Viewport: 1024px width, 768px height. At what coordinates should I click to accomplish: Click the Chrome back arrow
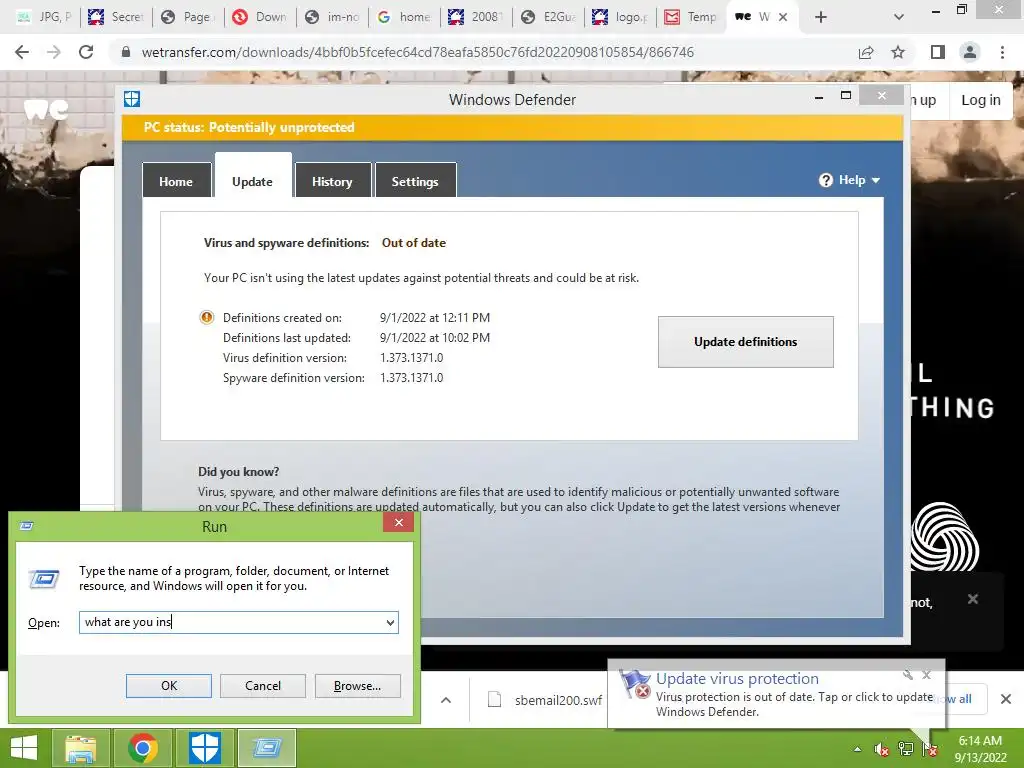[x=22, y=52]
